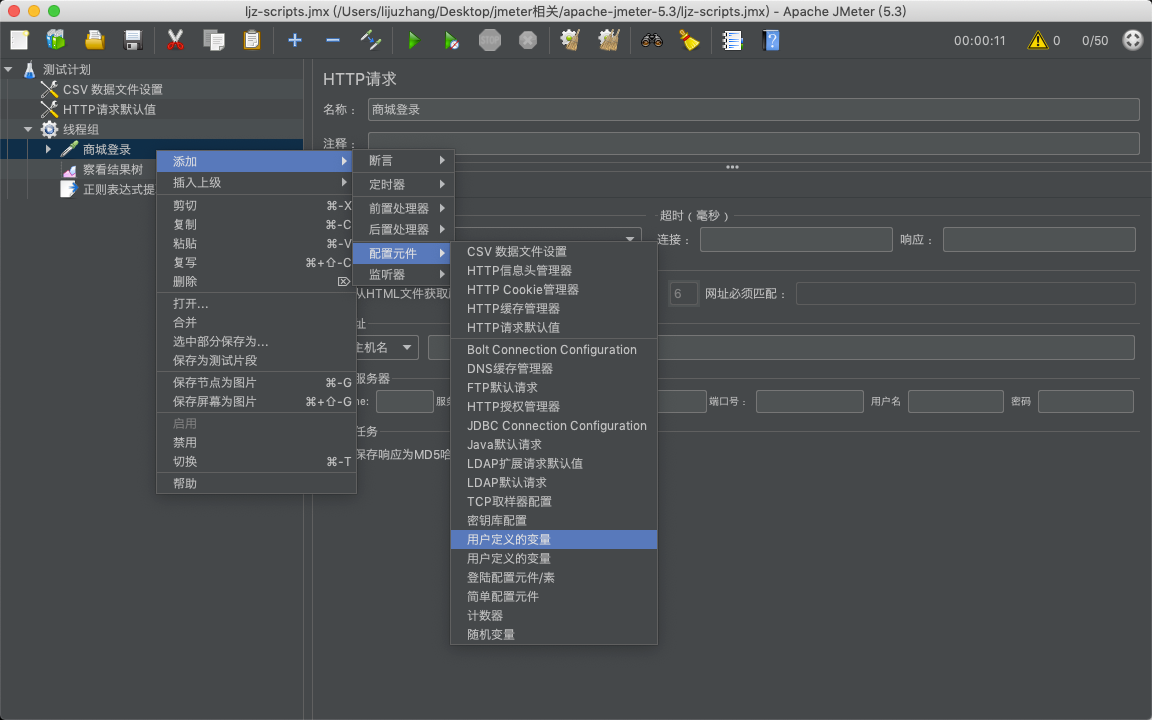1152x720 pixels.
Task: Open the 断言 submenu
Action: tap(403, 160)
